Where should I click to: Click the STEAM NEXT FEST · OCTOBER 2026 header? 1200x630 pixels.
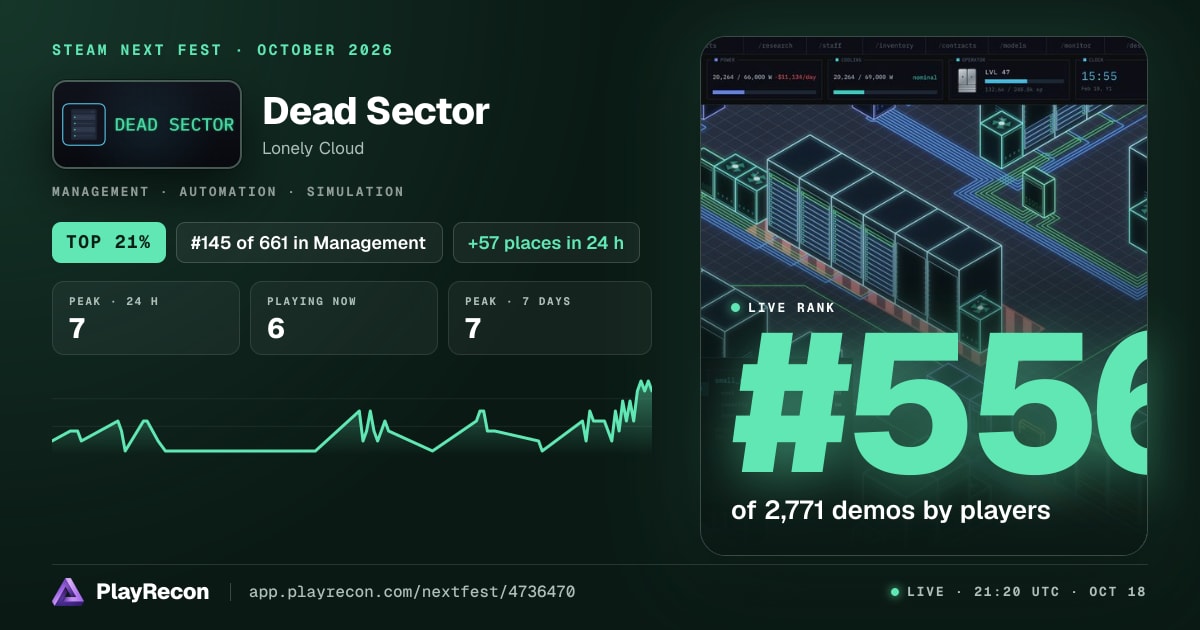[223, 50]
